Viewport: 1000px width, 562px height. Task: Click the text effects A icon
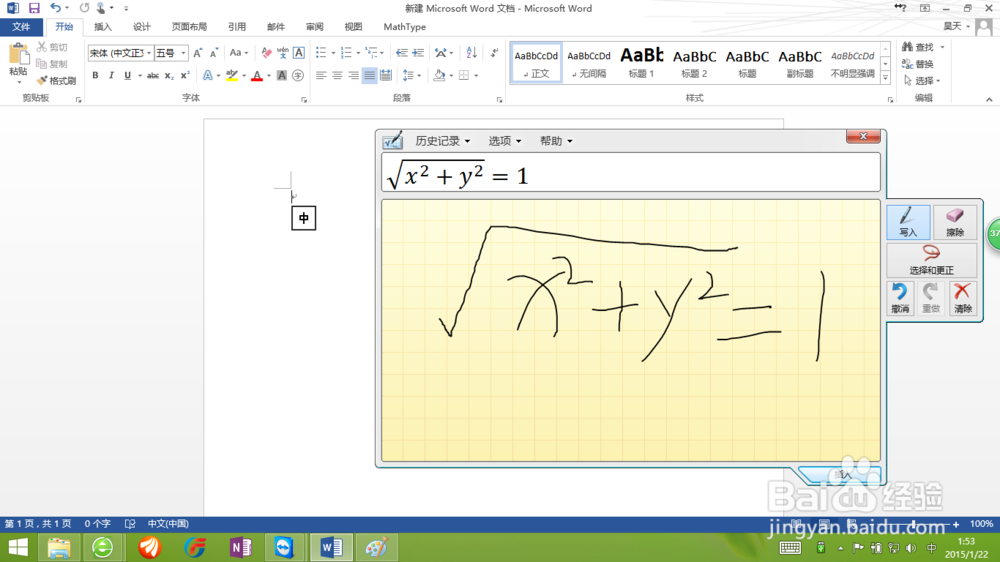tap(207, 75)
